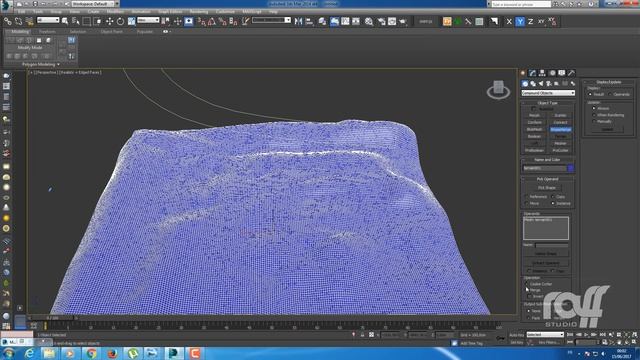Click the Play Animation button
Image resolution: width=640 pixels, height=360 pixels.
(x=586, y=335)
